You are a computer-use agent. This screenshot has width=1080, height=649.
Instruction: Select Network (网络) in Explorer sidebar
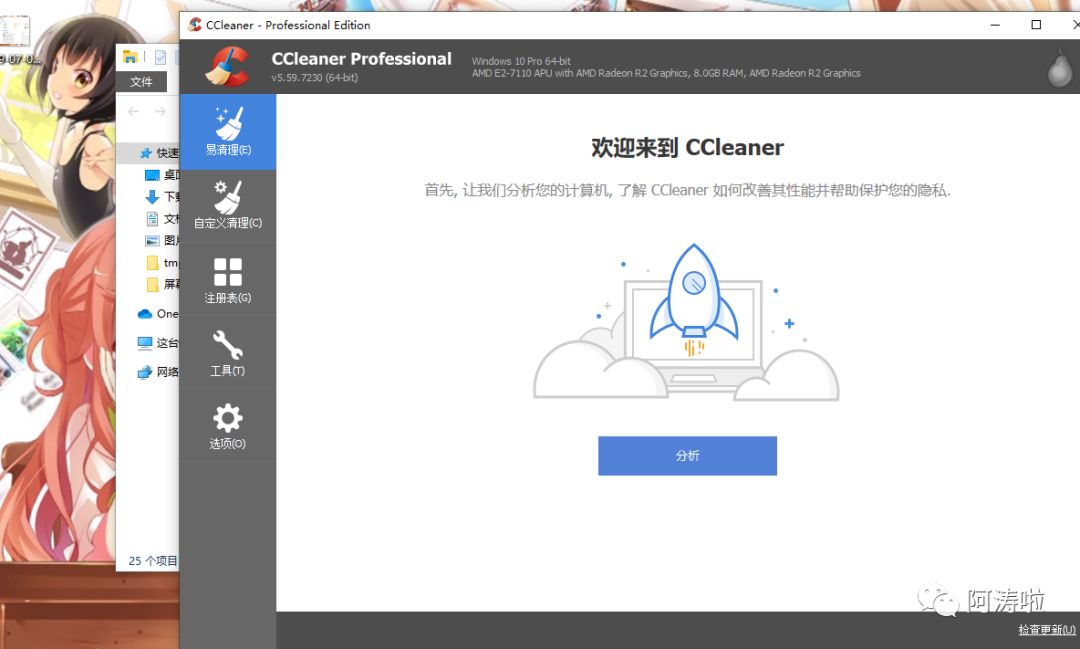pos(158,372)
